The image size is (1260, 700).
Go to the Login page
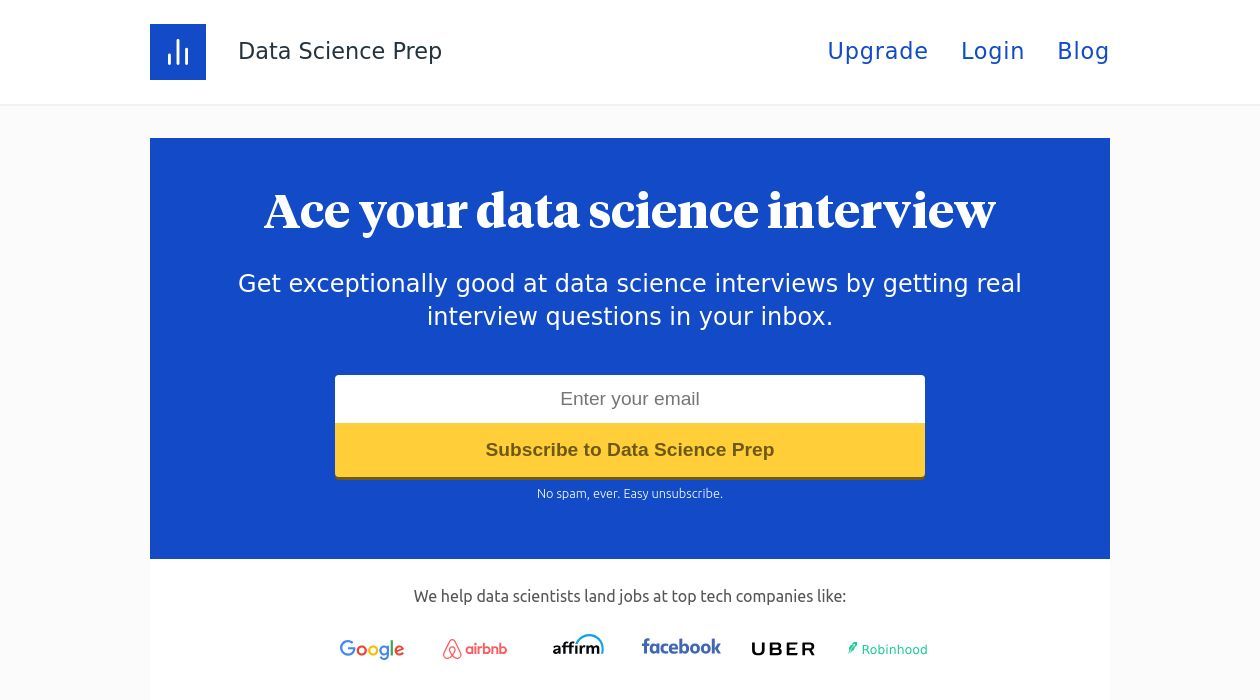coord(992,51)
